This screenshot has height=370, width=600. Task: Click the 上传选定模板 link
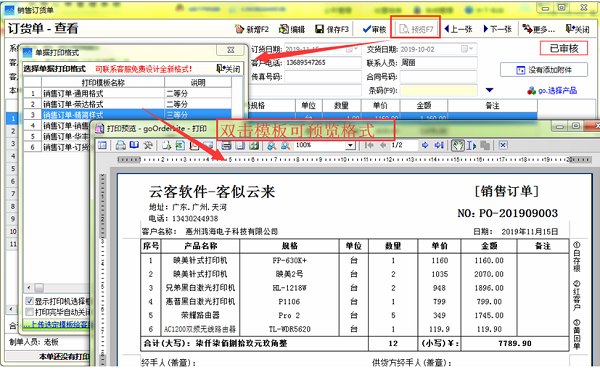point(57,324)
